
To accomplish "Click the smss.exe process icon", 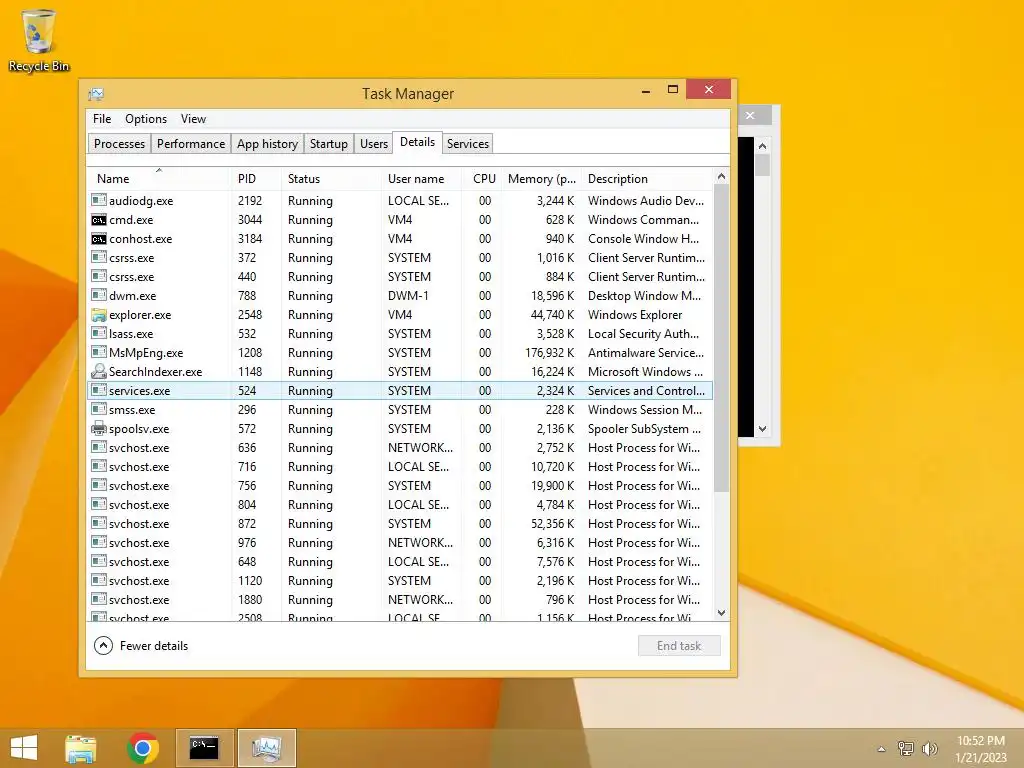I will (99, 409).
